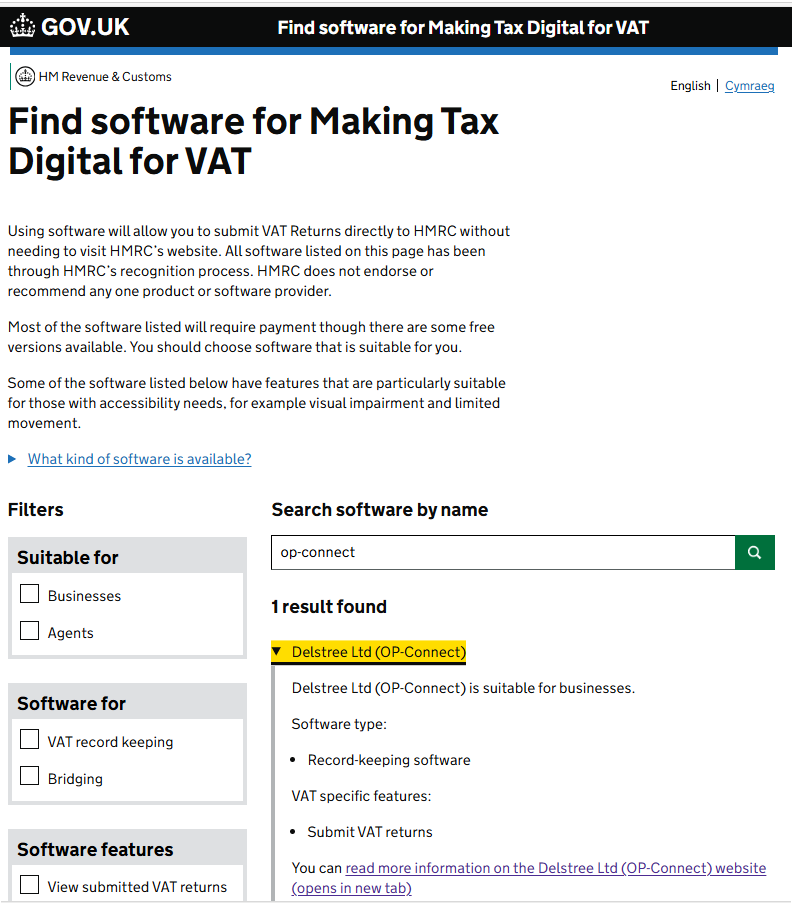The image size is (792, 910).
Task: Click the Search software by name heading
Action: pyautogui.click(x=379, y=510)
